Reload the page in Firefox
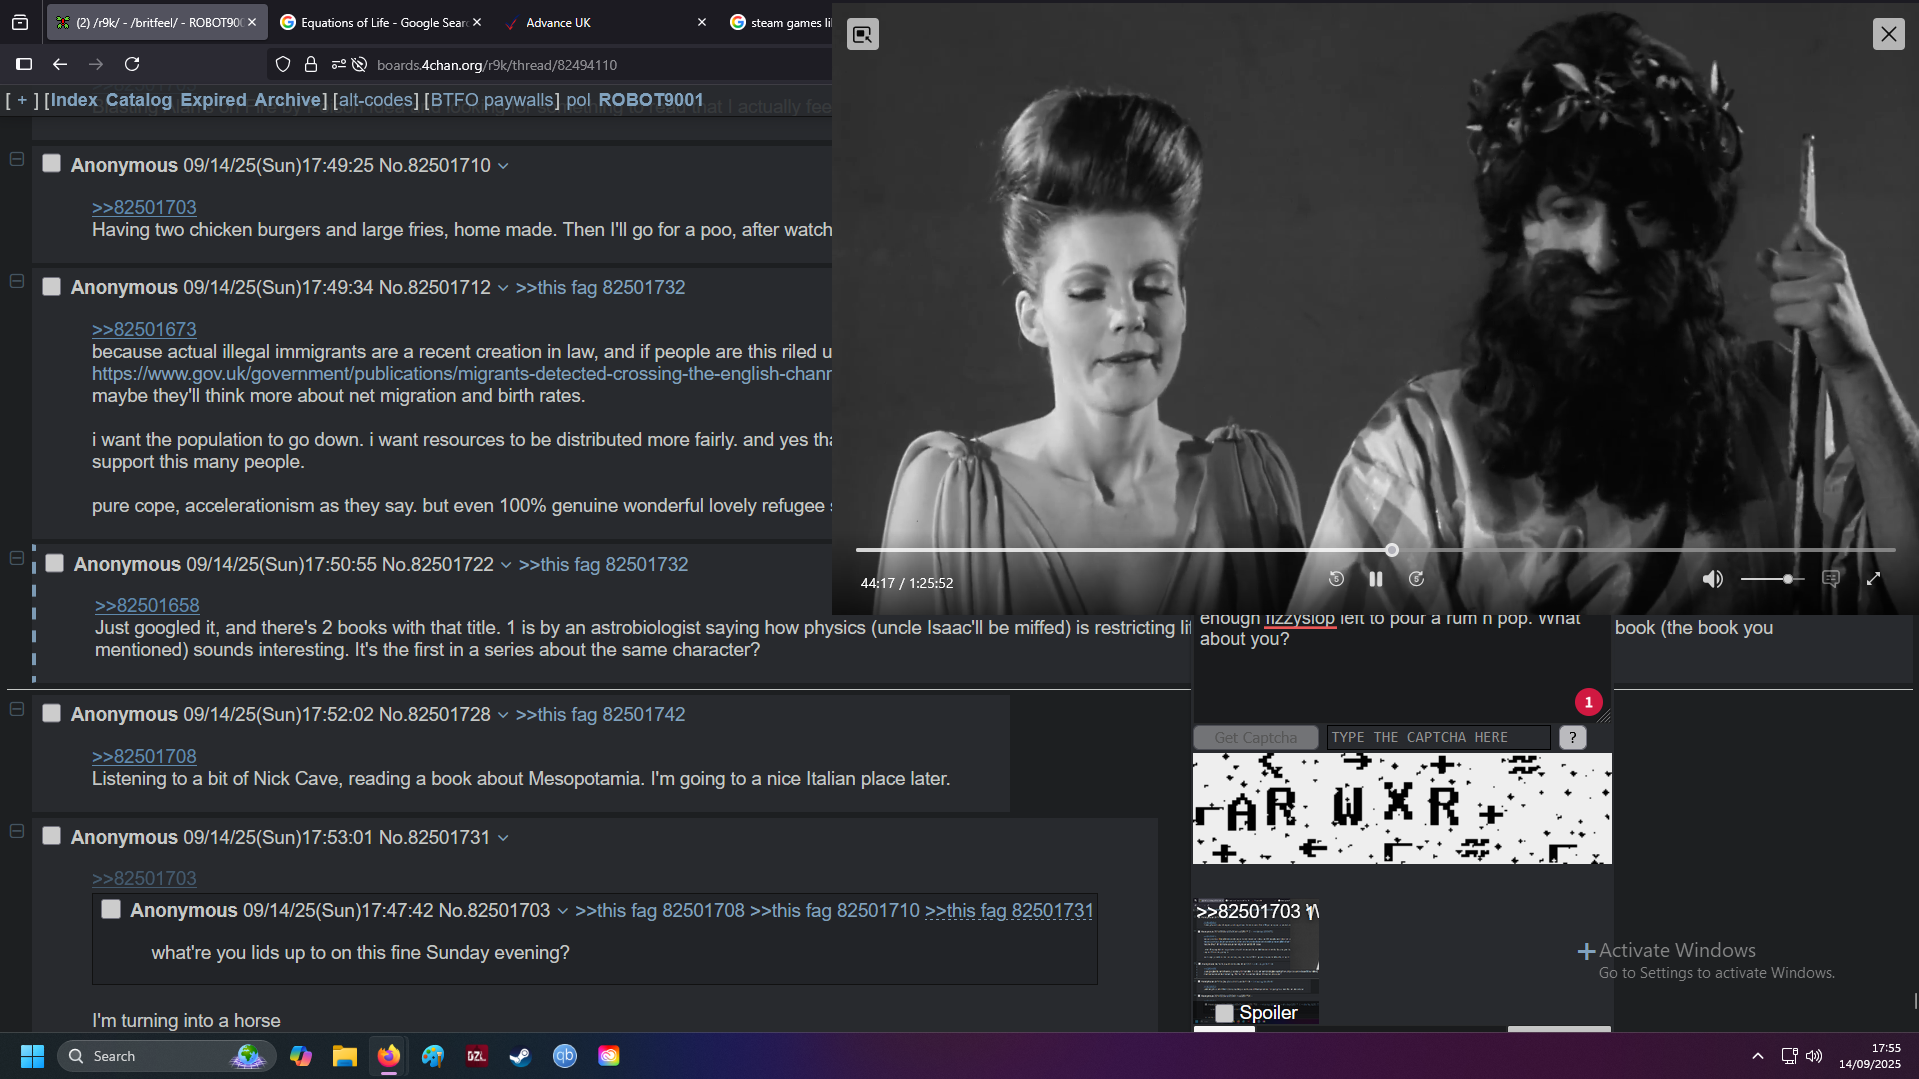Viewport: 1919px width, 1079px height. (132, 64)
